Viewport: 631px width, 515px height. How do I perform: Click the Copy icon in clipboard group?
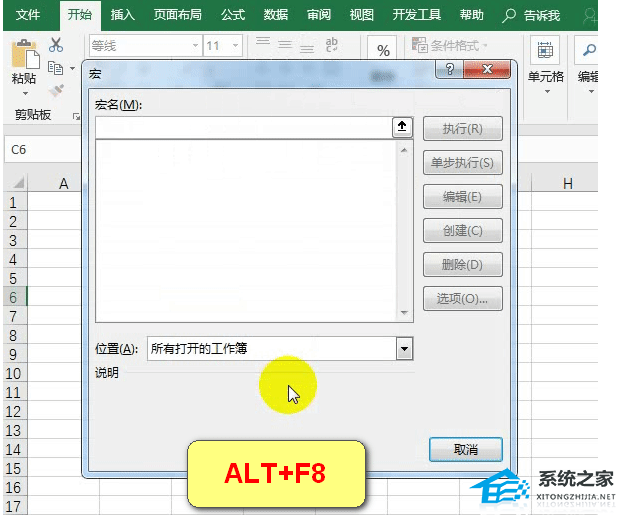[x=56, y=68]
